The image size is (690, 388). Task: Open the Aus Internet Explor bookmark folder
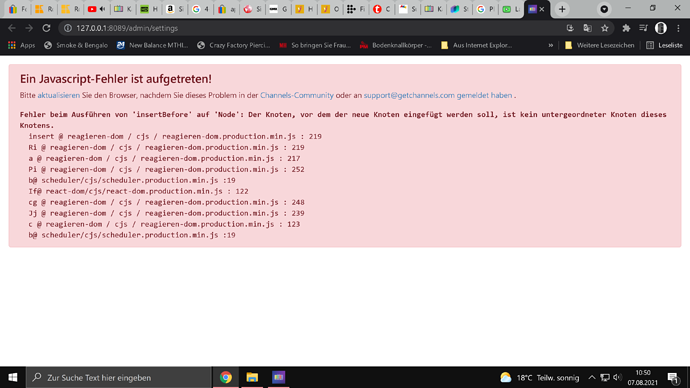tap(477, 45)
